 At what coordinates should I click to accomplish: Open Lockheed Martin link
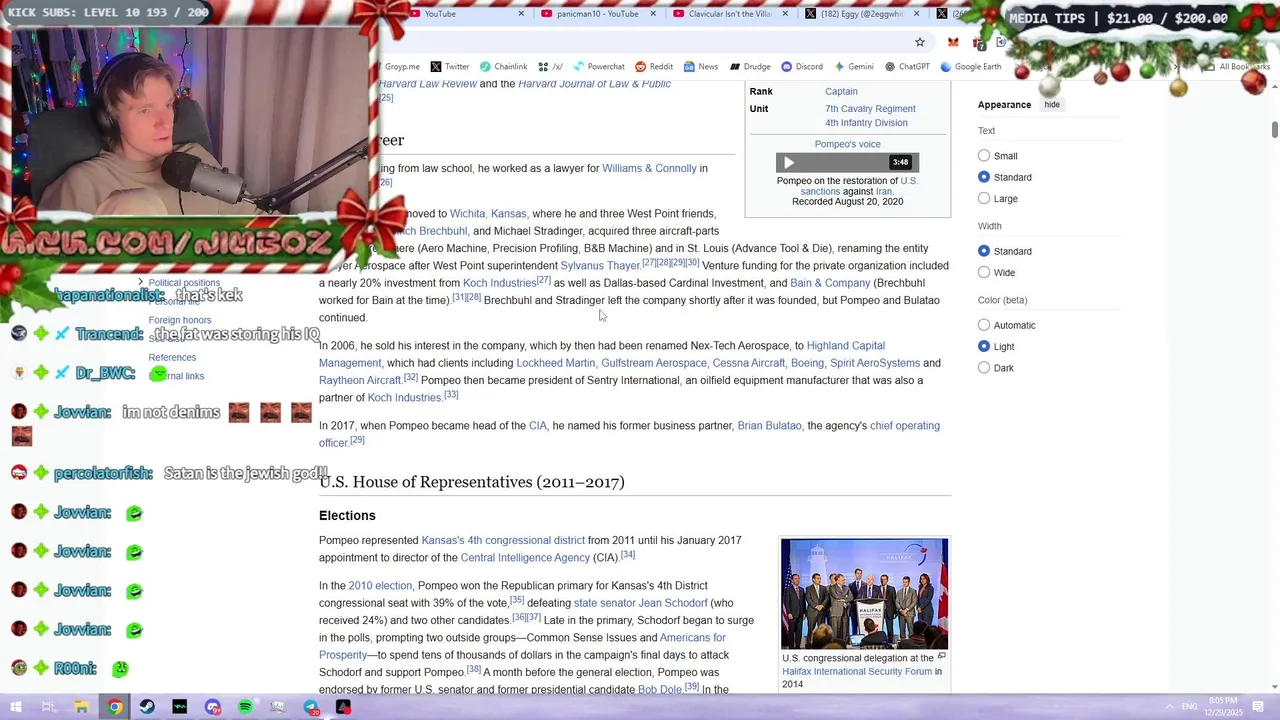[555, 363]
